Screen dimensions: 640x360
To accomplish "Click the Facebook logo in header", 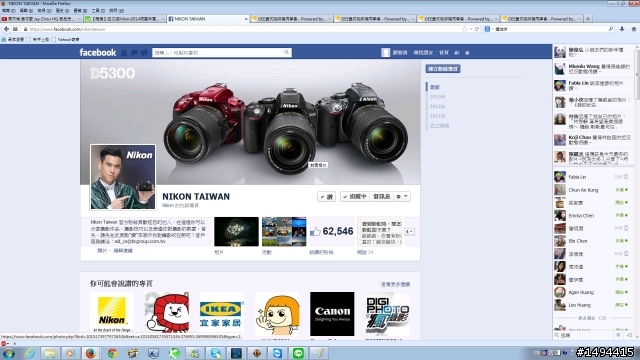I will (x=98, y=52).
